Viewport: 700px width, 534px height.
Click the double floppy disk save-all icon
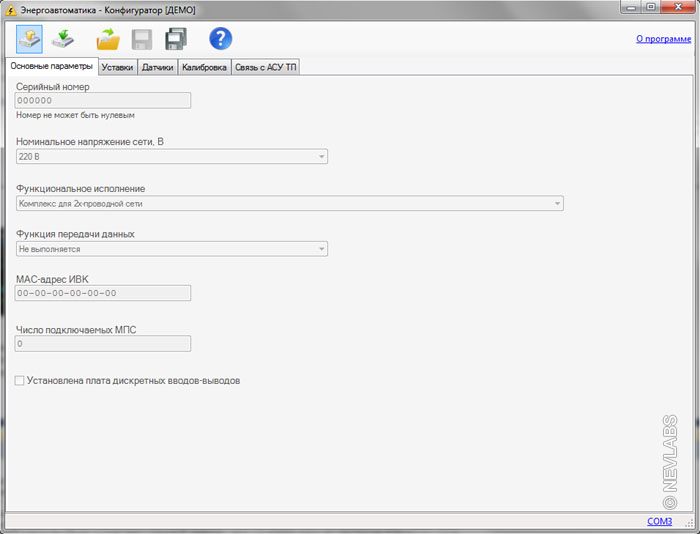coord(176,39)
